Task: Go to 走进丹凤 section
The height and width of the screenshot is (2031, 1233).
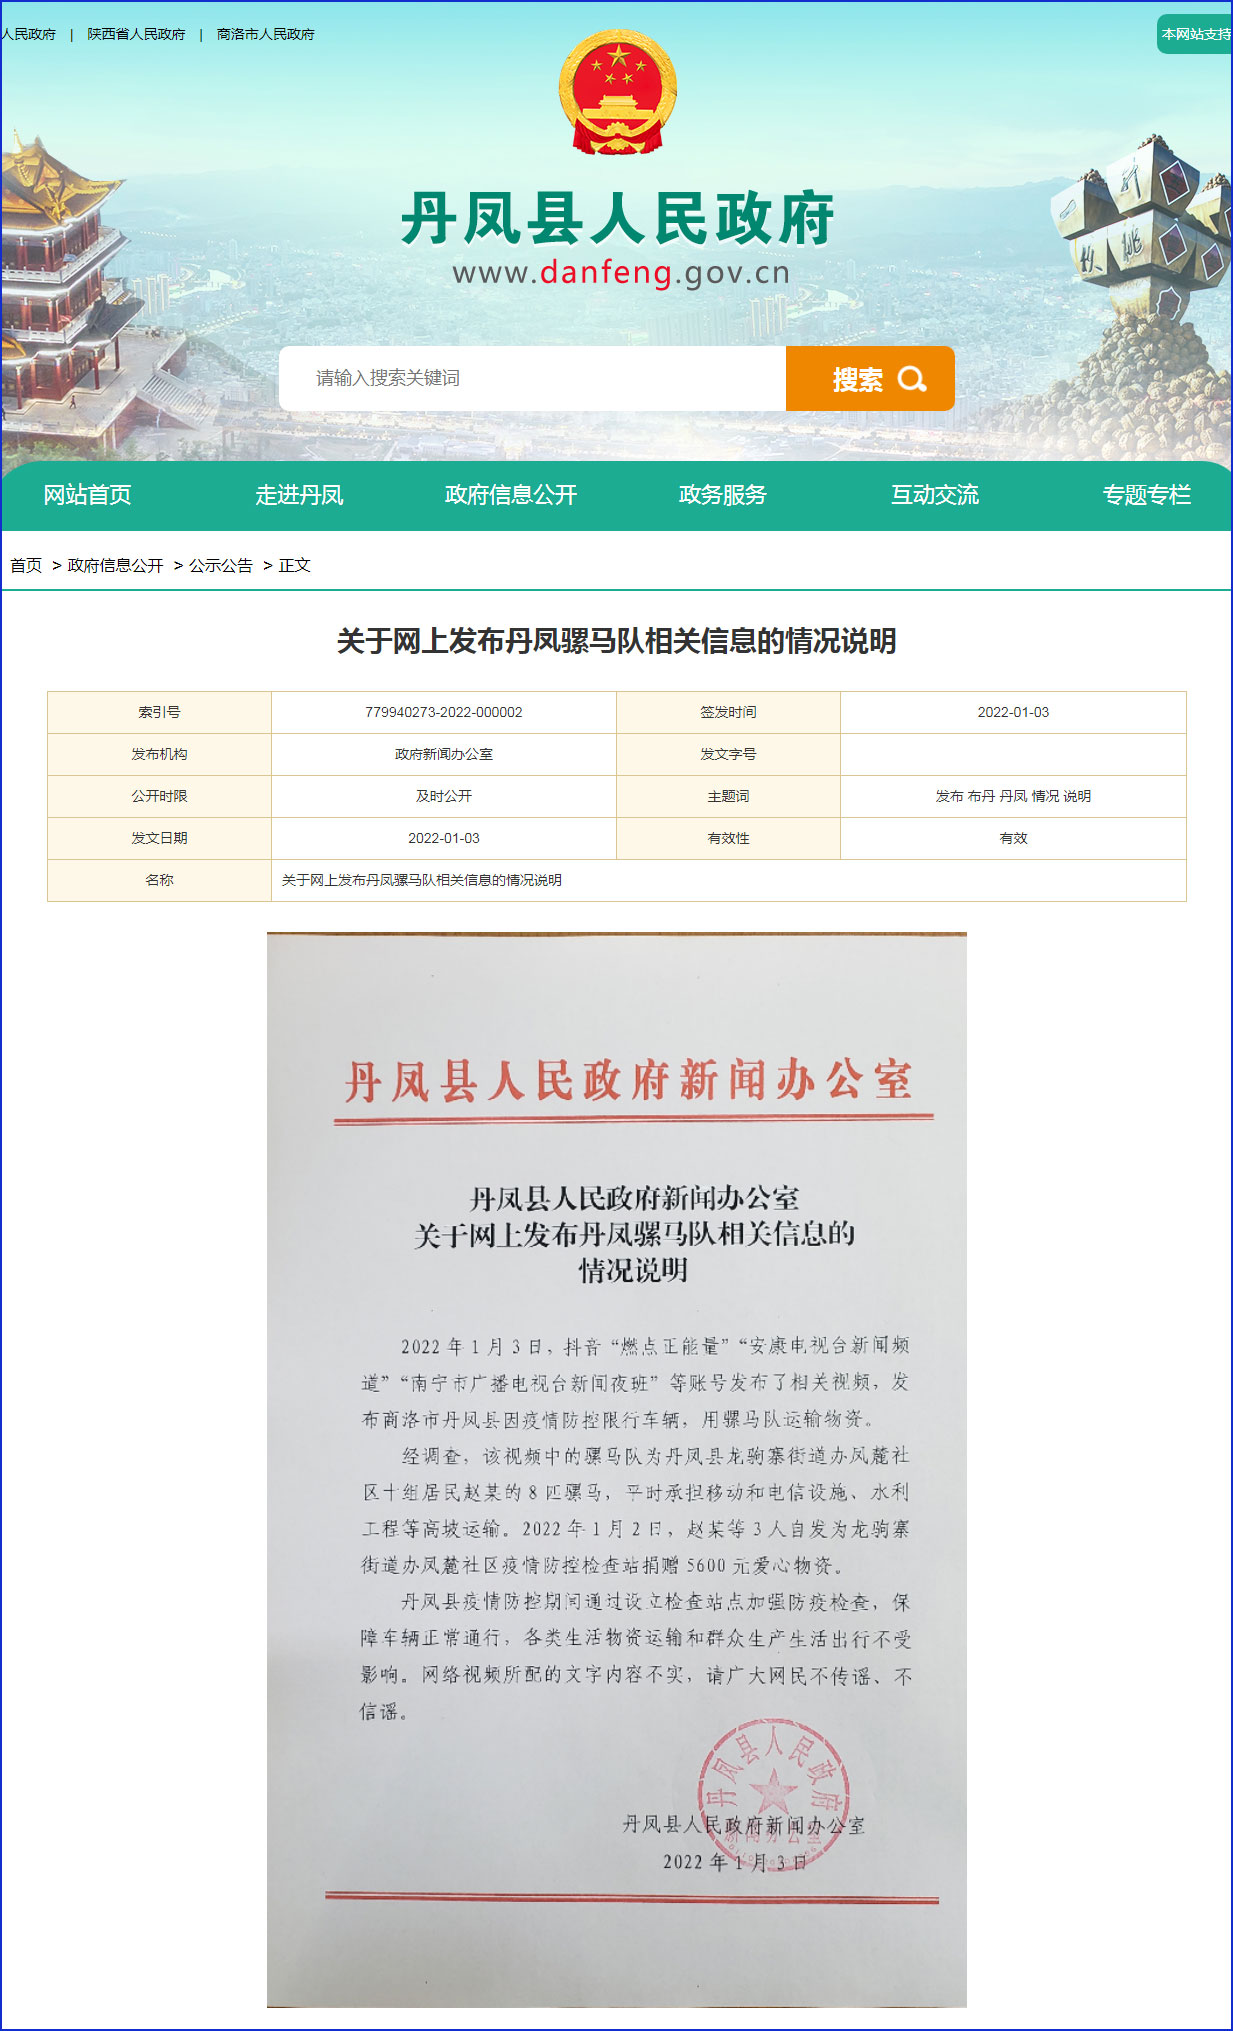Action: tap(299, 495)
